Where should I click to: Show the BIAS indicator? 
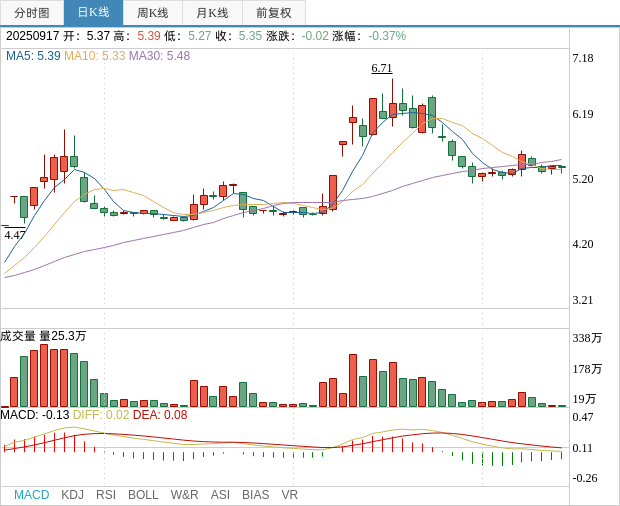pyautogui.click(x=255, y=495)
